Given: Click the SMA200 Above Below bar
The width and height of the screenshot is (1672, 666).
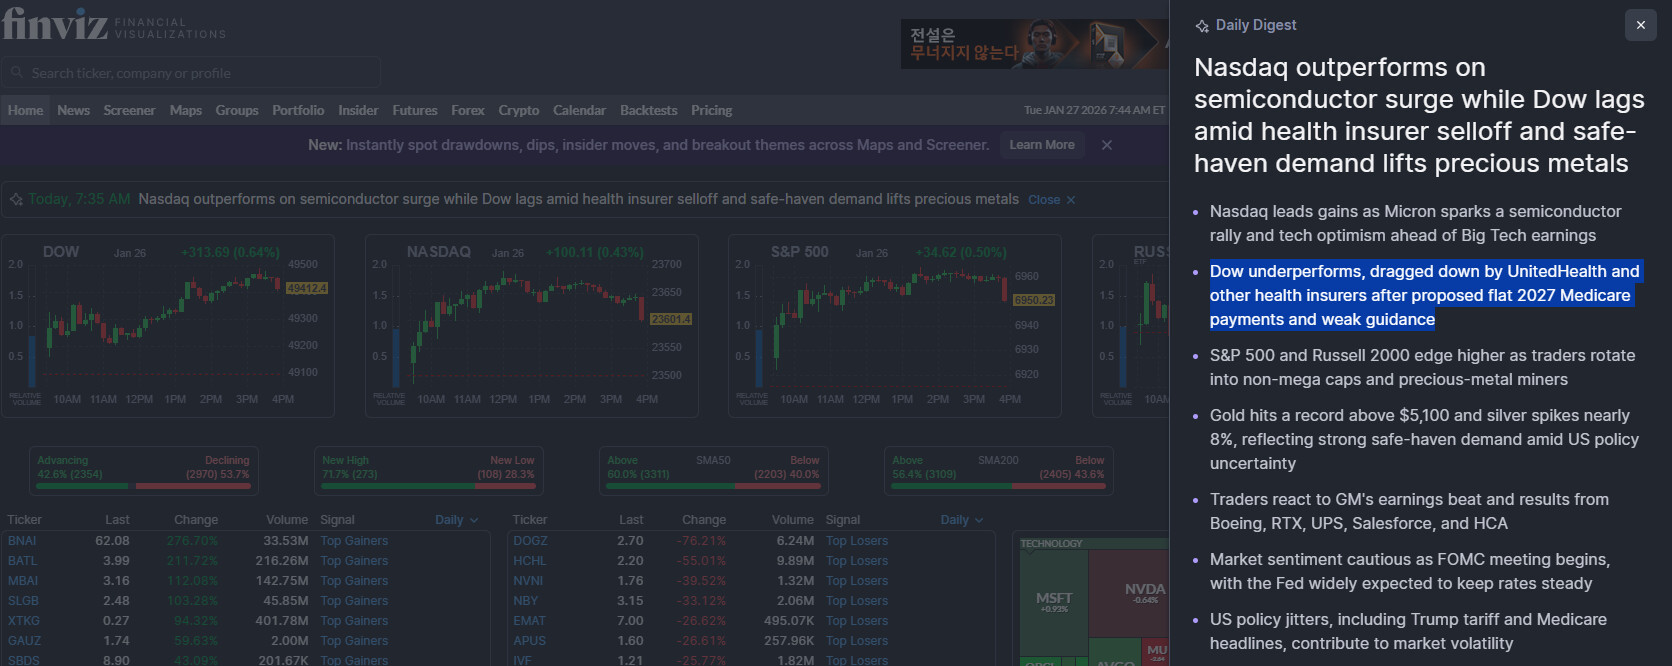Looking at the screenshot, I should (998, 471).
